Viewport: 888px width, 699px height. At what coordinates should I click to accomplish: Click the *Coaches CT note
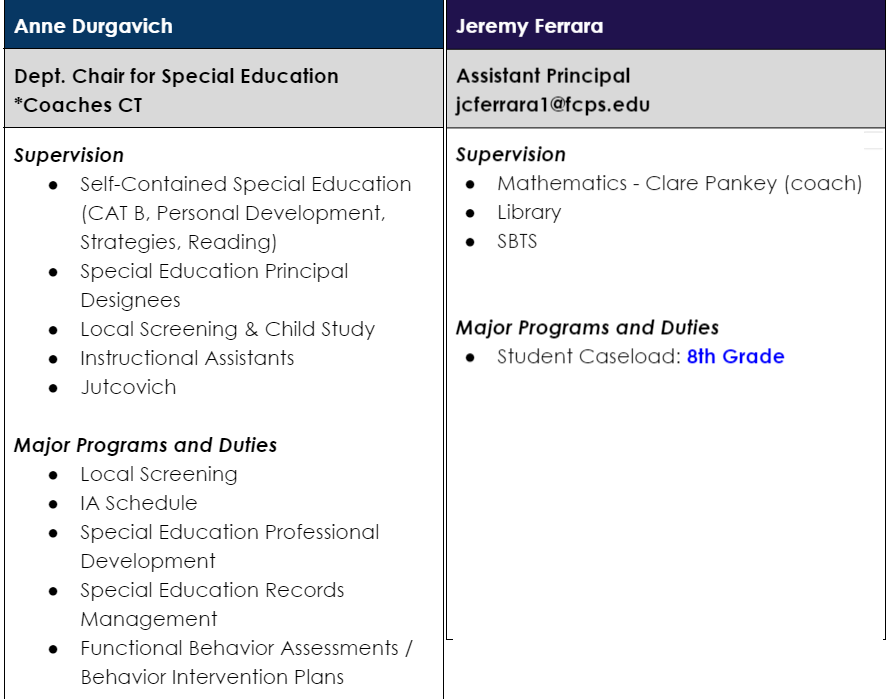(78, 104)
